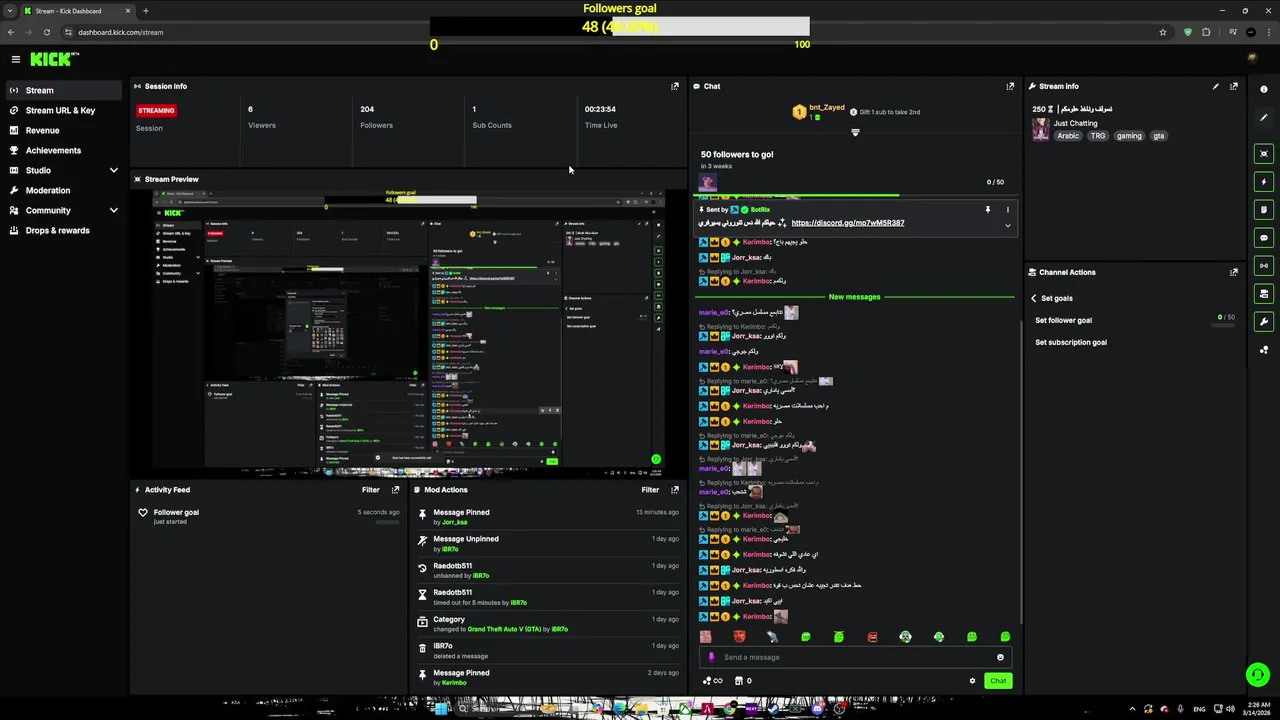Go to Revenue in sidebar
The image size is (1280, 720).
tap(65, 130)
